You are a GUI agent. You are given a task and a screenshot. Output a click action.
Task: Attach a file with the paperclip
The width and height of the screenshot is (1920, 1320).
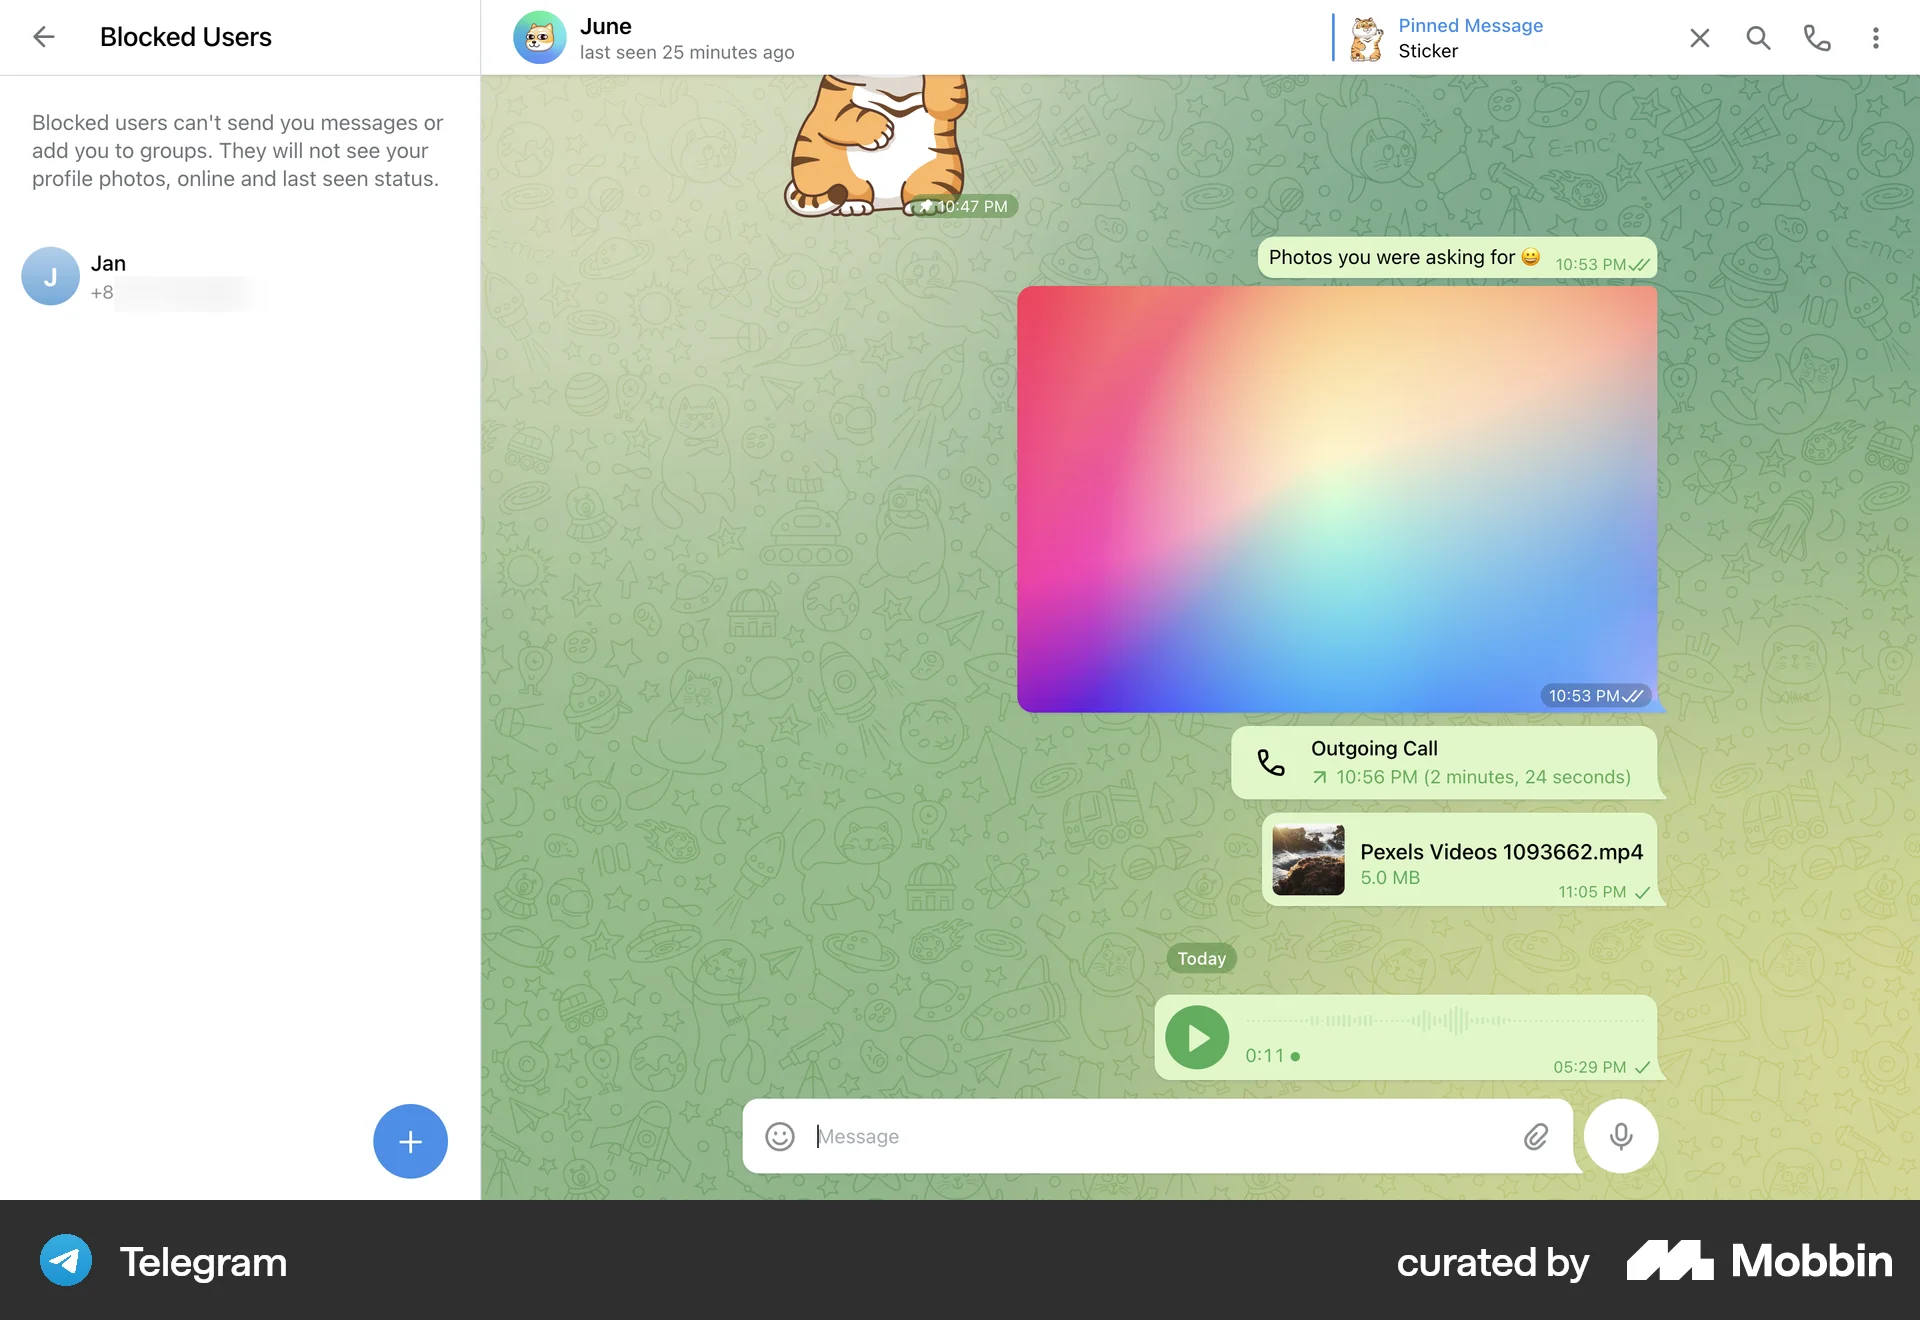pos(1536,1136)
